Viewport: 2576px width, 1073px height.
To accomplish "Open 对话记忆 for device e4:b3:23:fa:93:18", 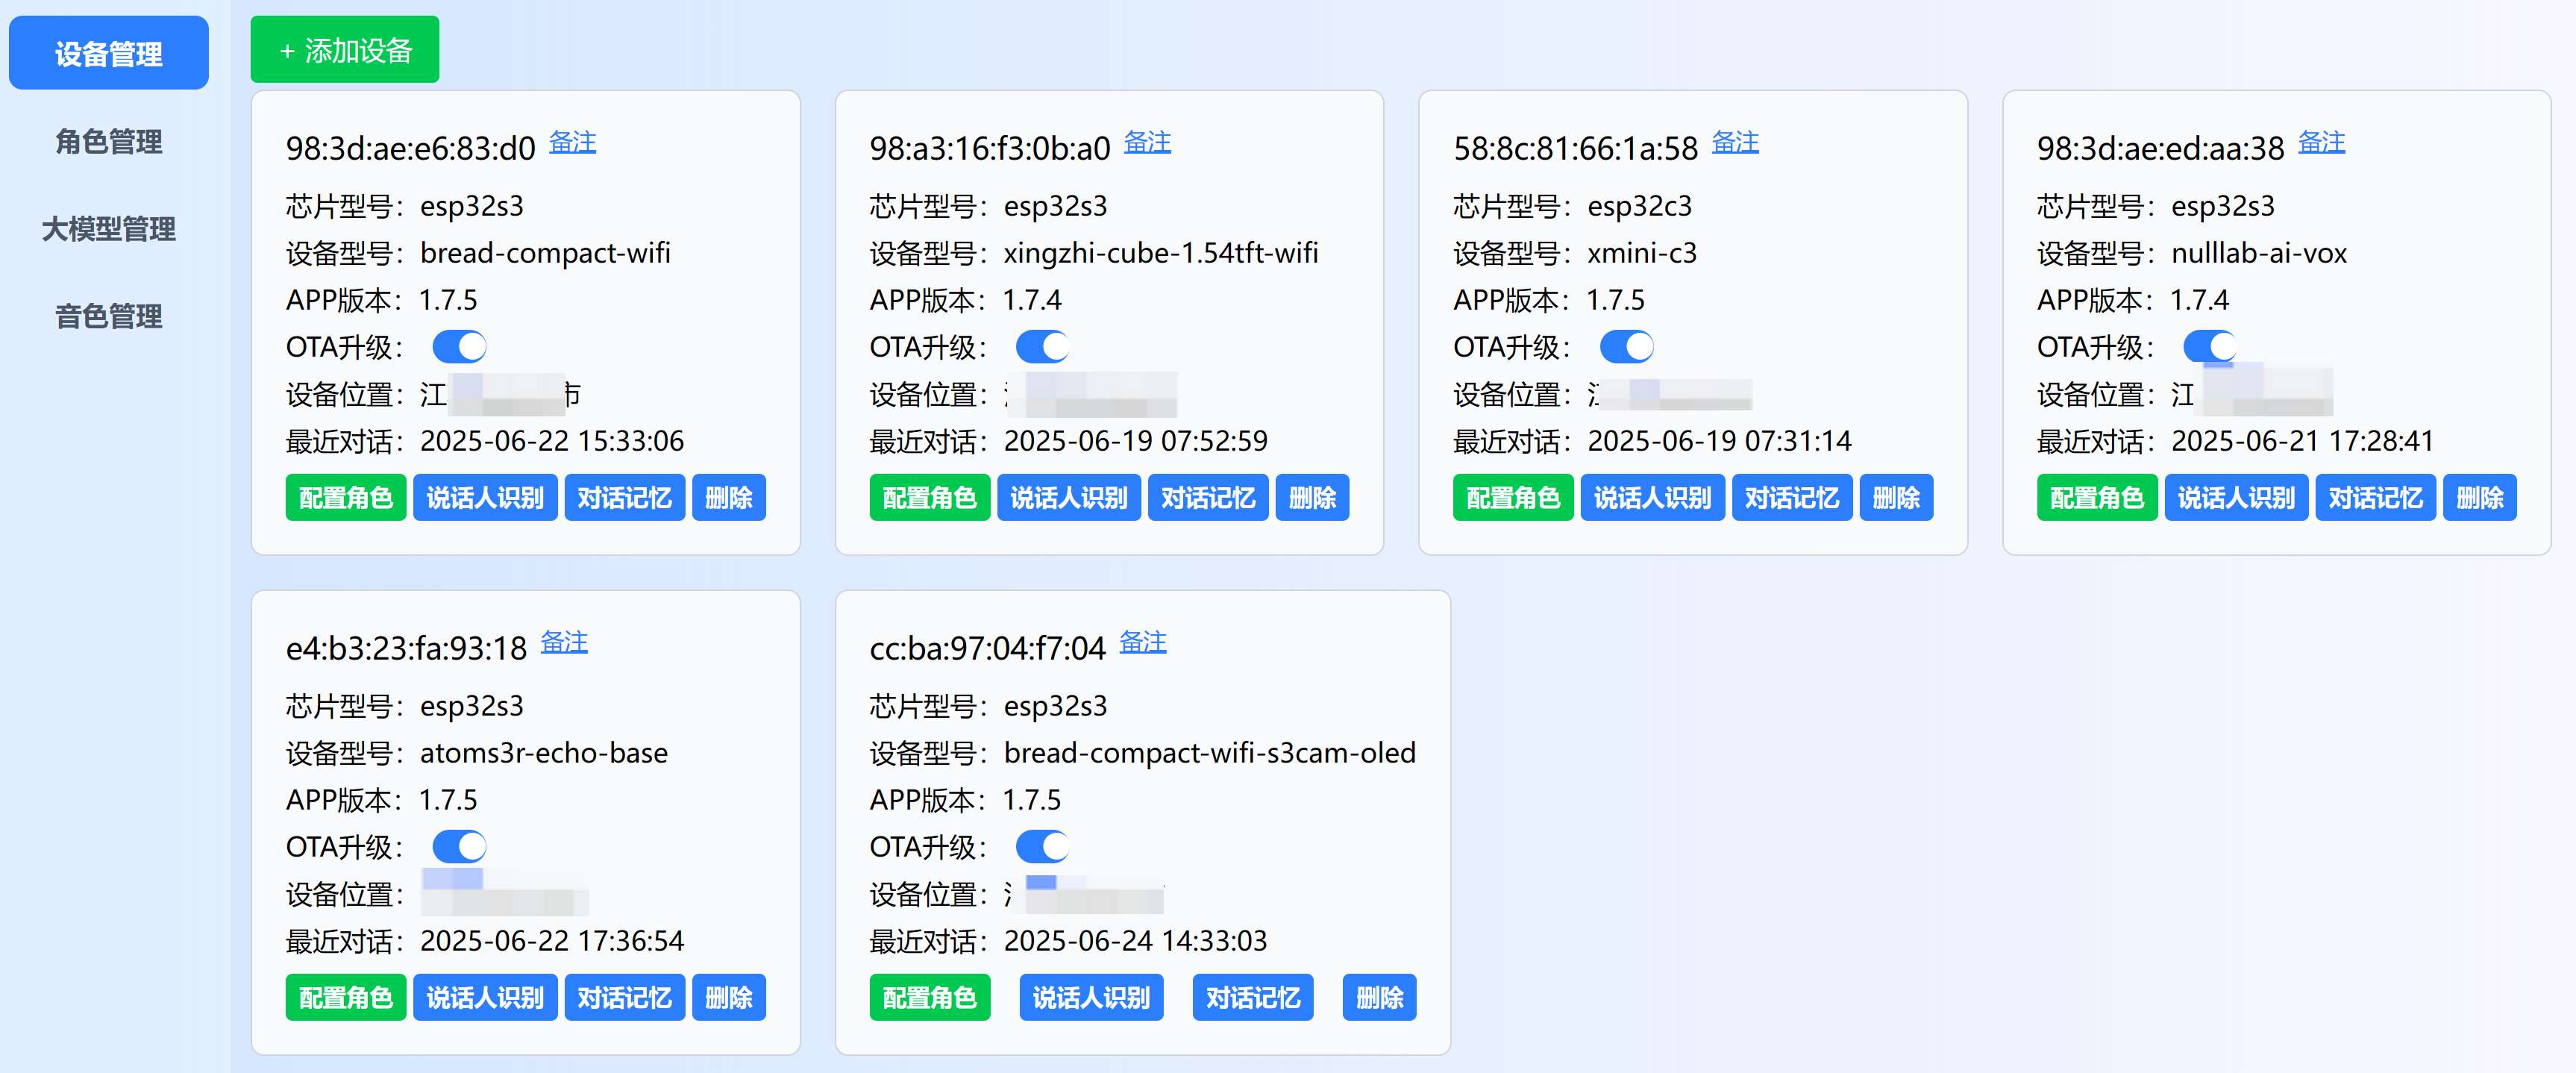I will point(625,997).
